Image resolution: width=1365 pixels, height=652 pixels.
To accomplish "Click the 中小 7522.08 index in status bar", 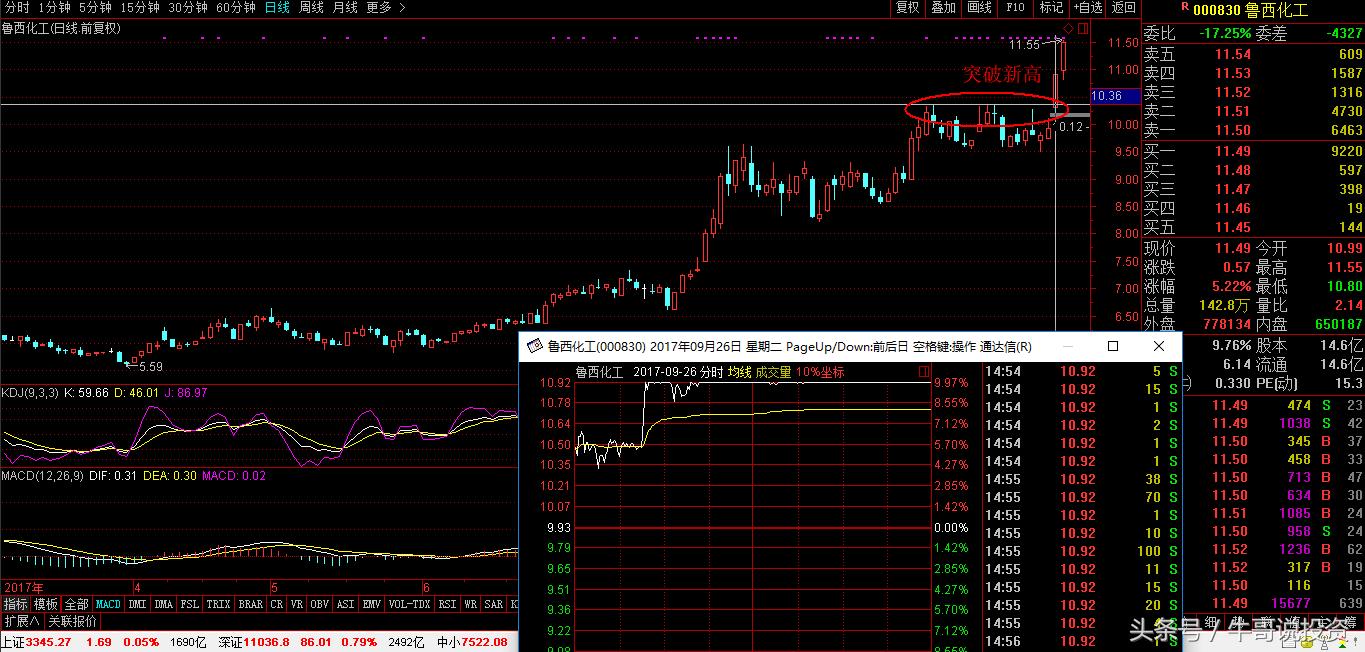I will click(472, 642).
